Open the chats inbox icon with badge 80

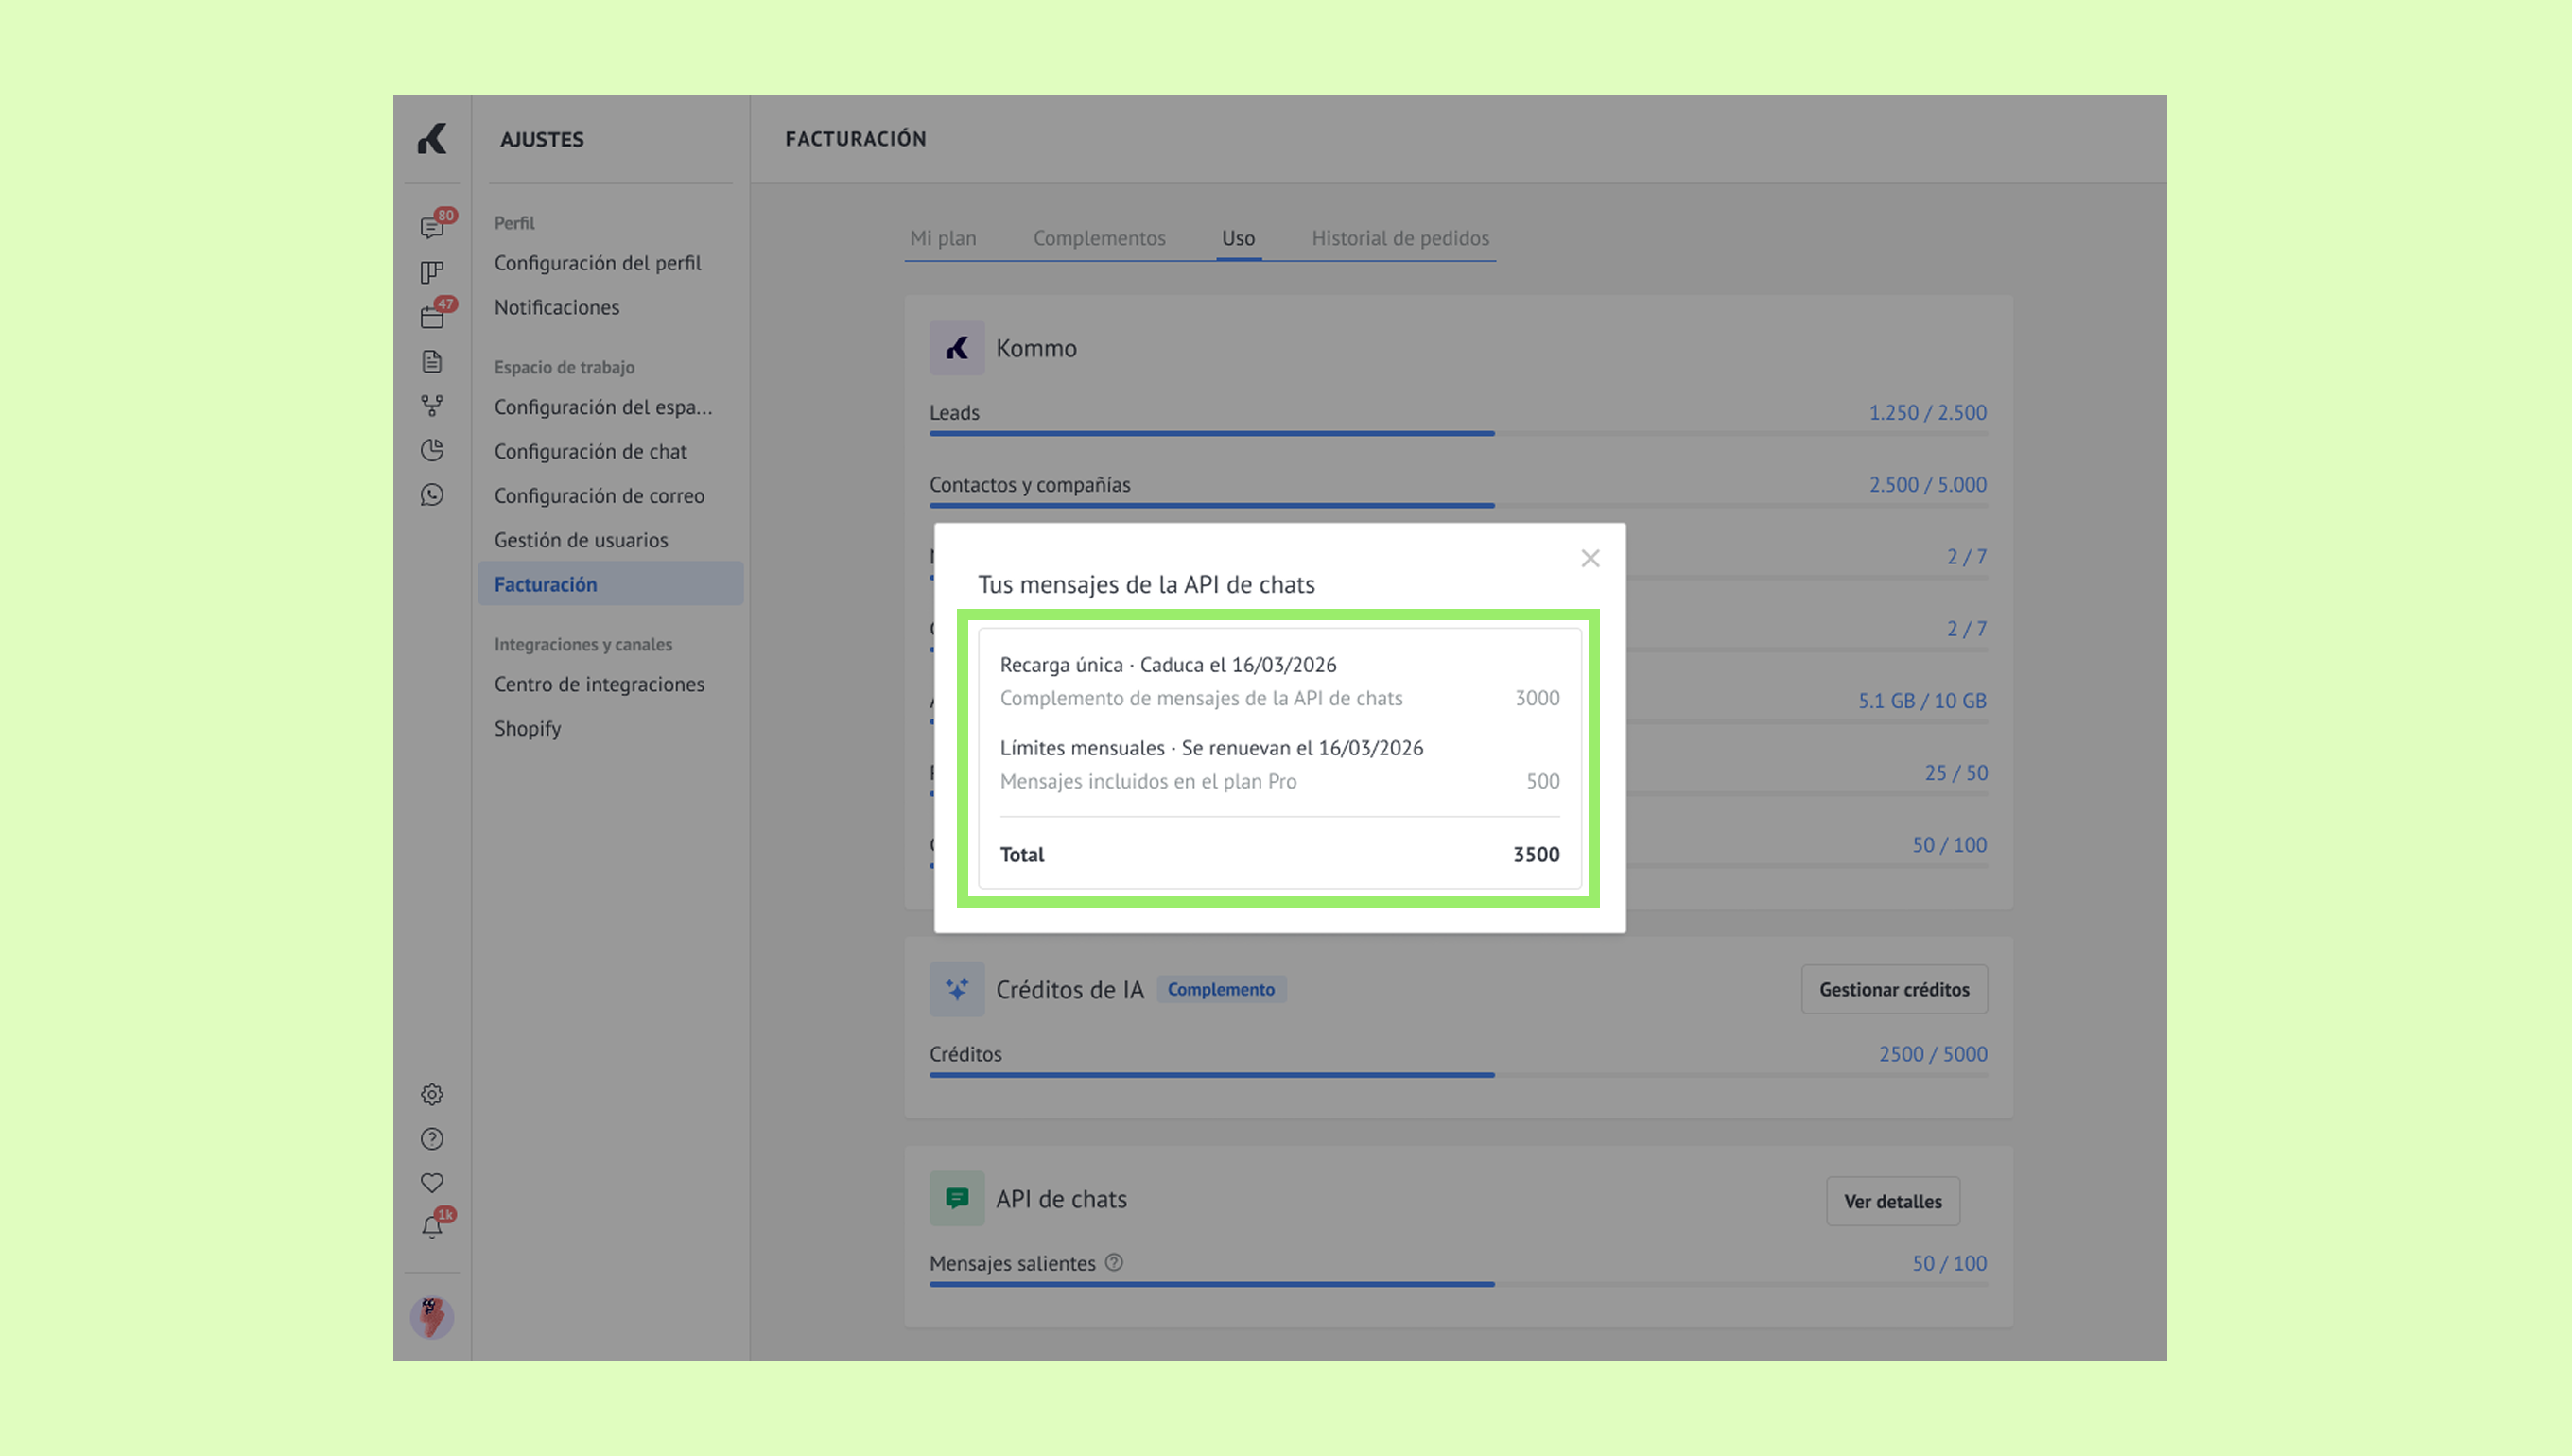[432, 227]
